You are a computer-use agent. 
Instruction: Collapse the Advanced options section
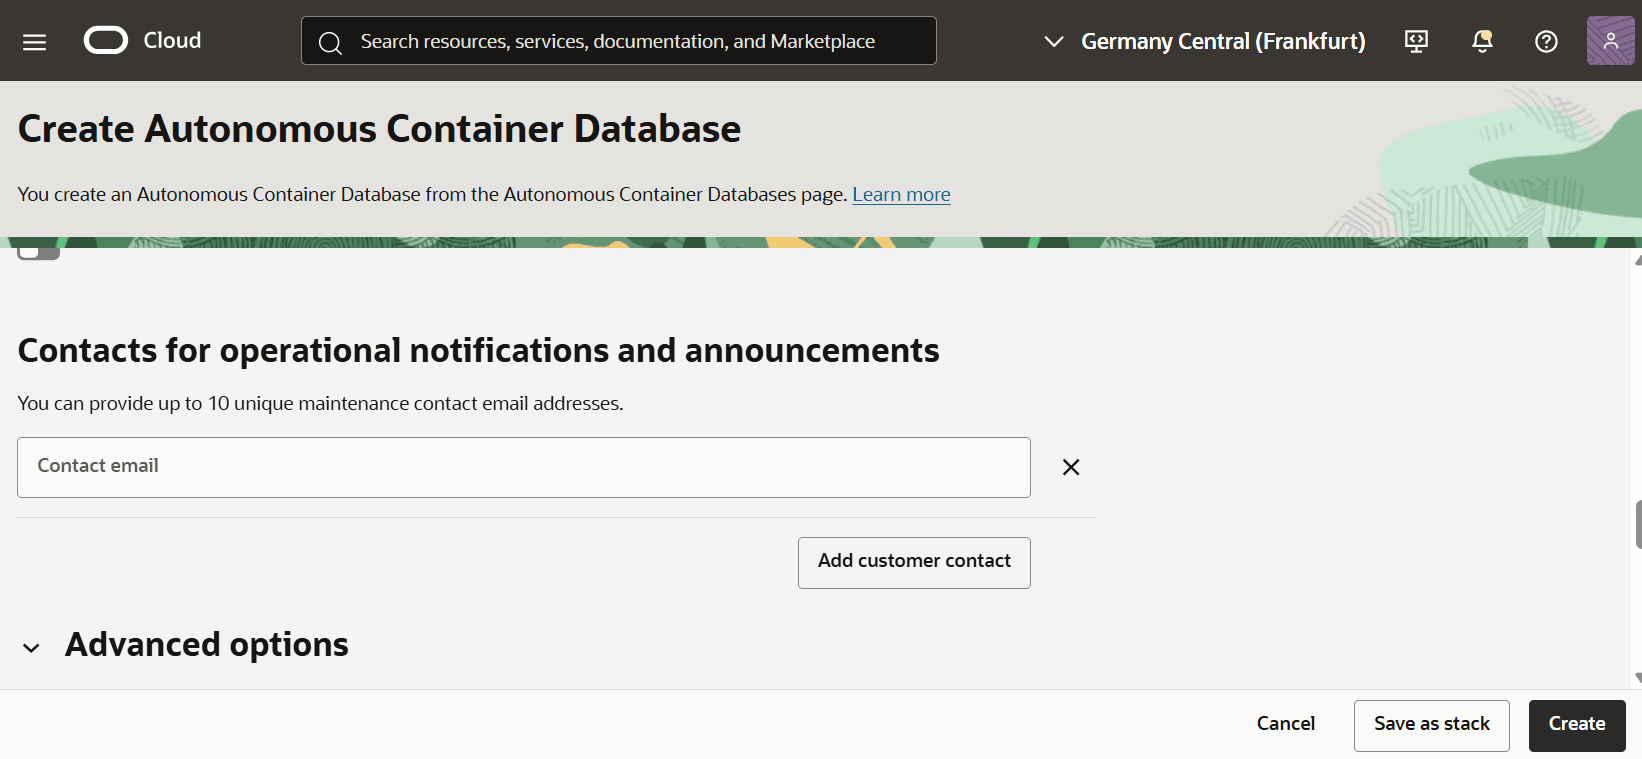32,648
